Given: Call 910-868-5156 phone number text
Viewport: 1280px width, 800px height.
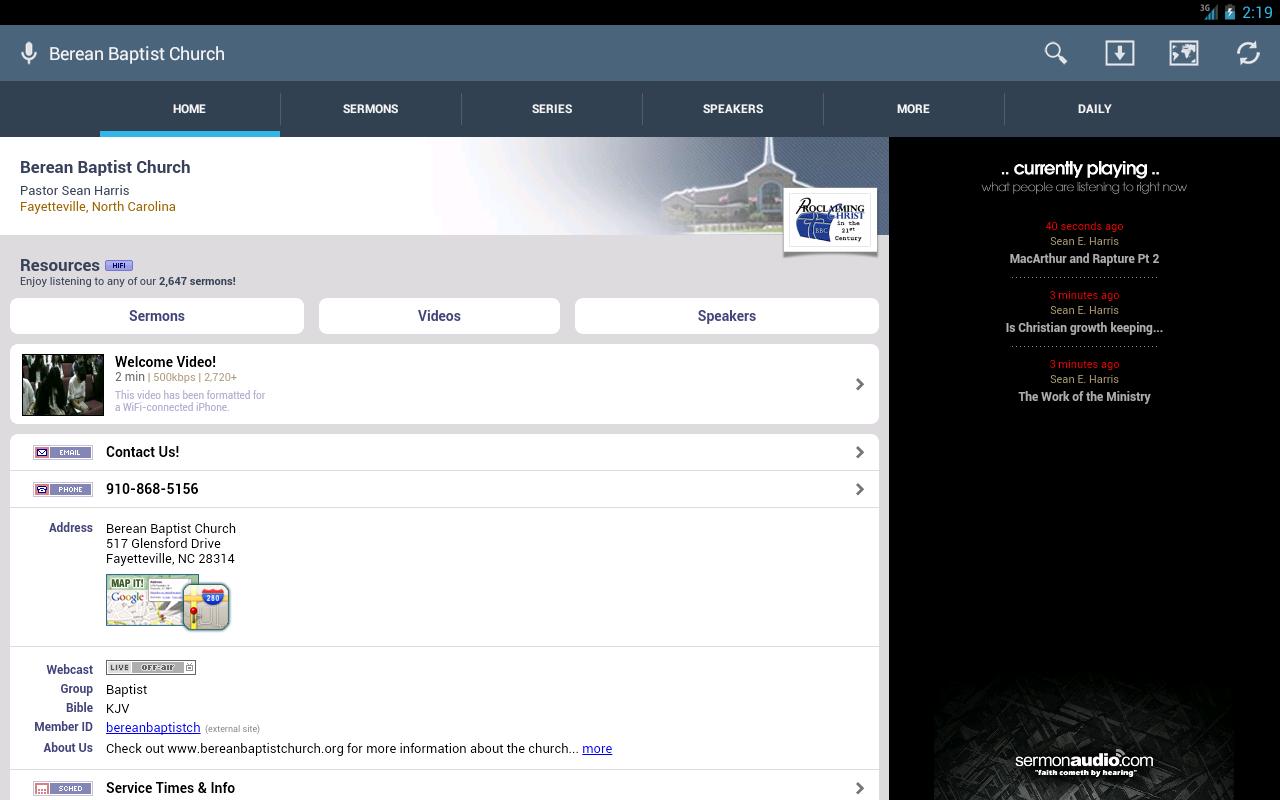Looking at the screenshot, I should [x=152, y=489].
